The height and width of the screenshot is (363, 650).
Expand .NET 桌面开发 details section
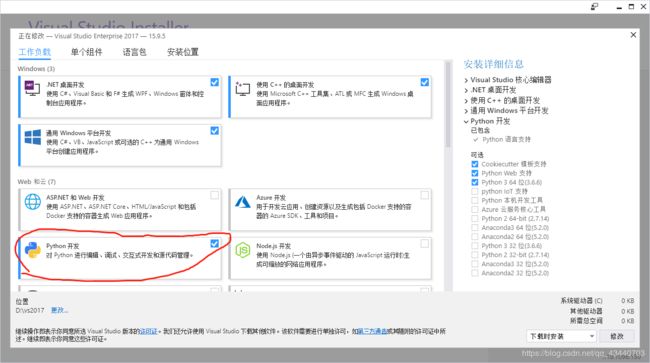coord(466,90)
